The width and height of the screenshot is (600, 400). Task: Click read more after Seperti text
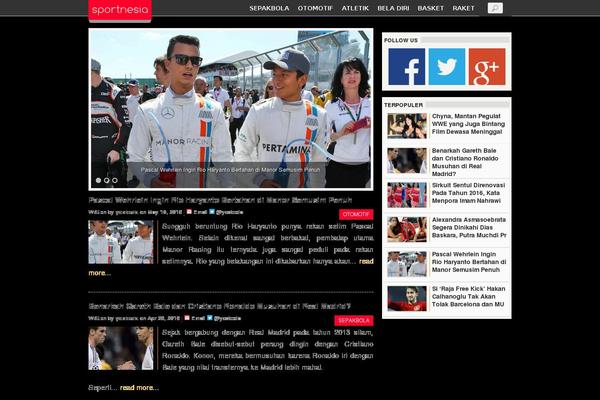click(139, 388)
